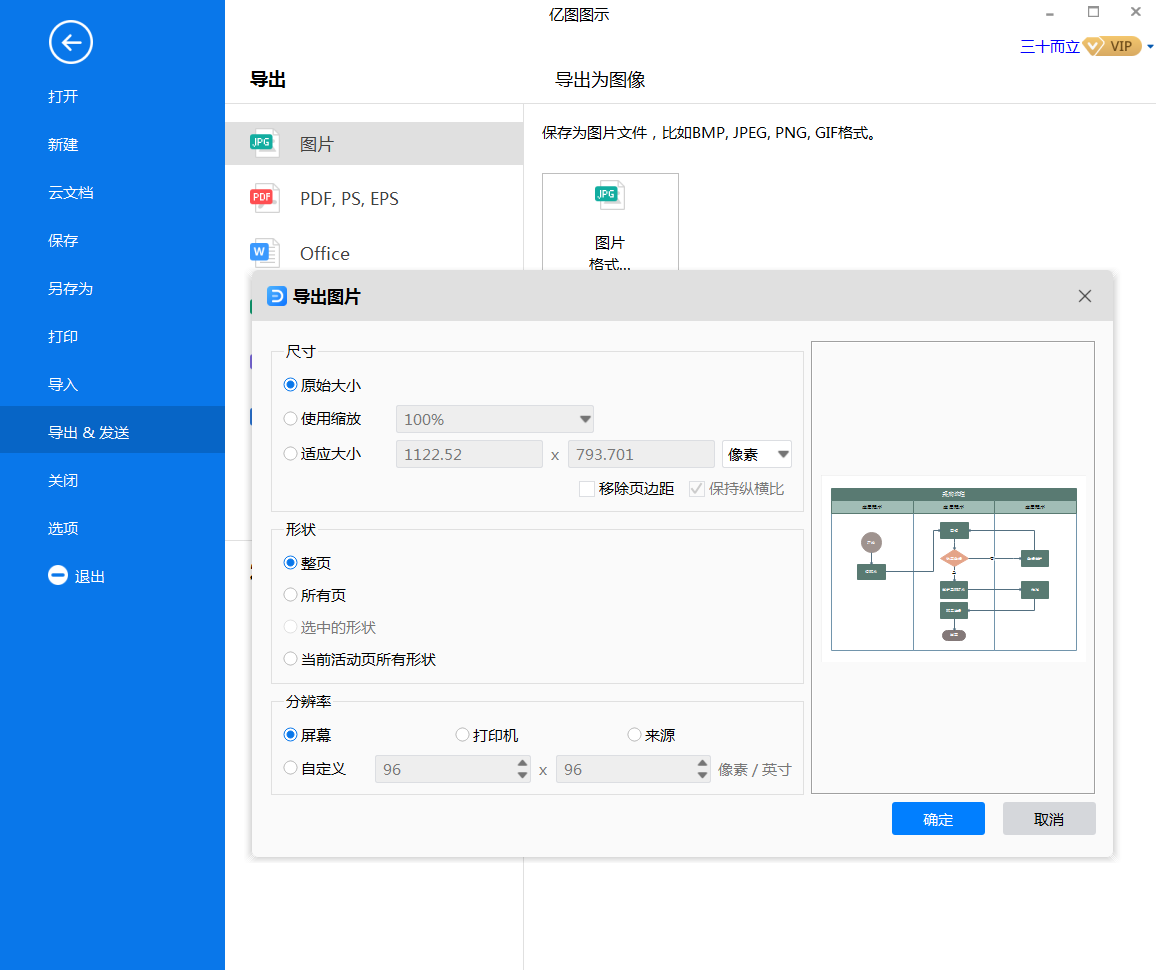Decrease the first 96 resolution spinner
The width and height of the screenshot is (1156, 970).
[x=523, y=775]
